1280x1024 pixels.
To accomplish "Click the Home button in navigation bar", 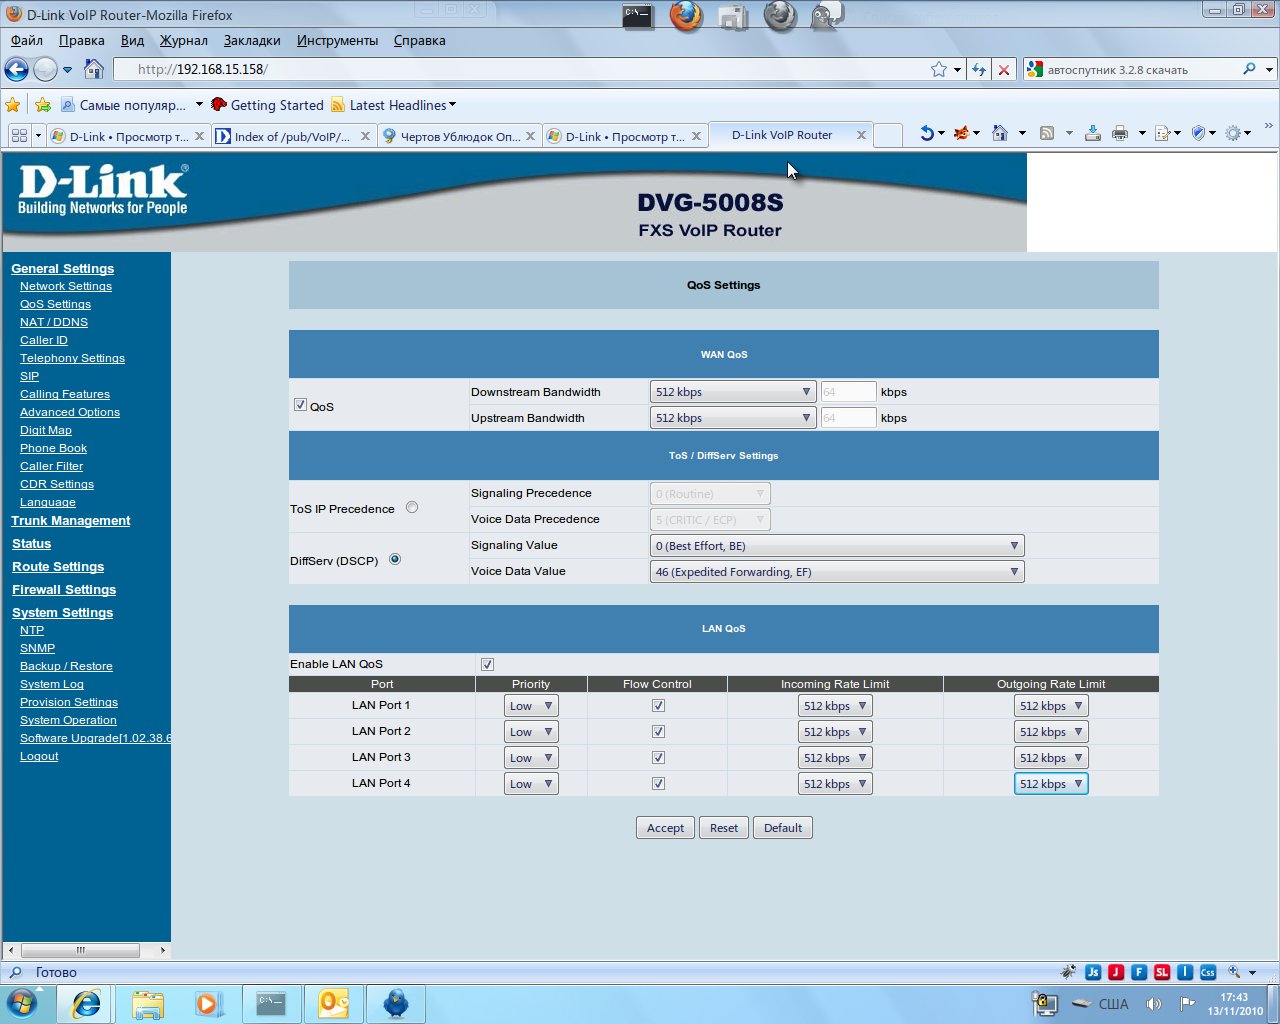I will 94,69.
